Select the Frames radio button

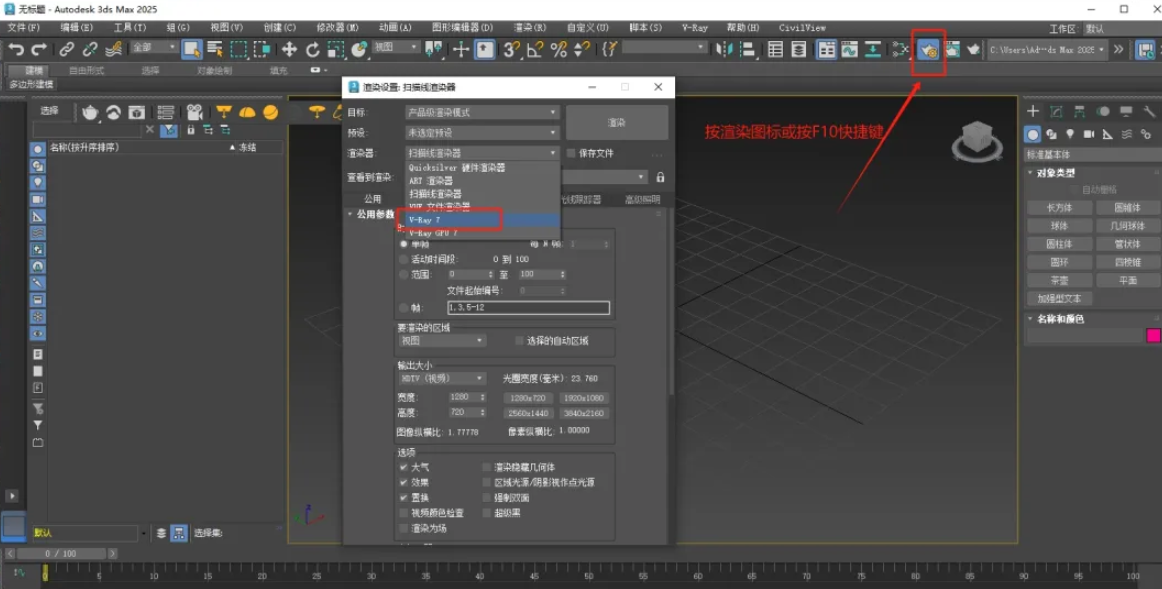pyautogui.click(x=404, y=307)
